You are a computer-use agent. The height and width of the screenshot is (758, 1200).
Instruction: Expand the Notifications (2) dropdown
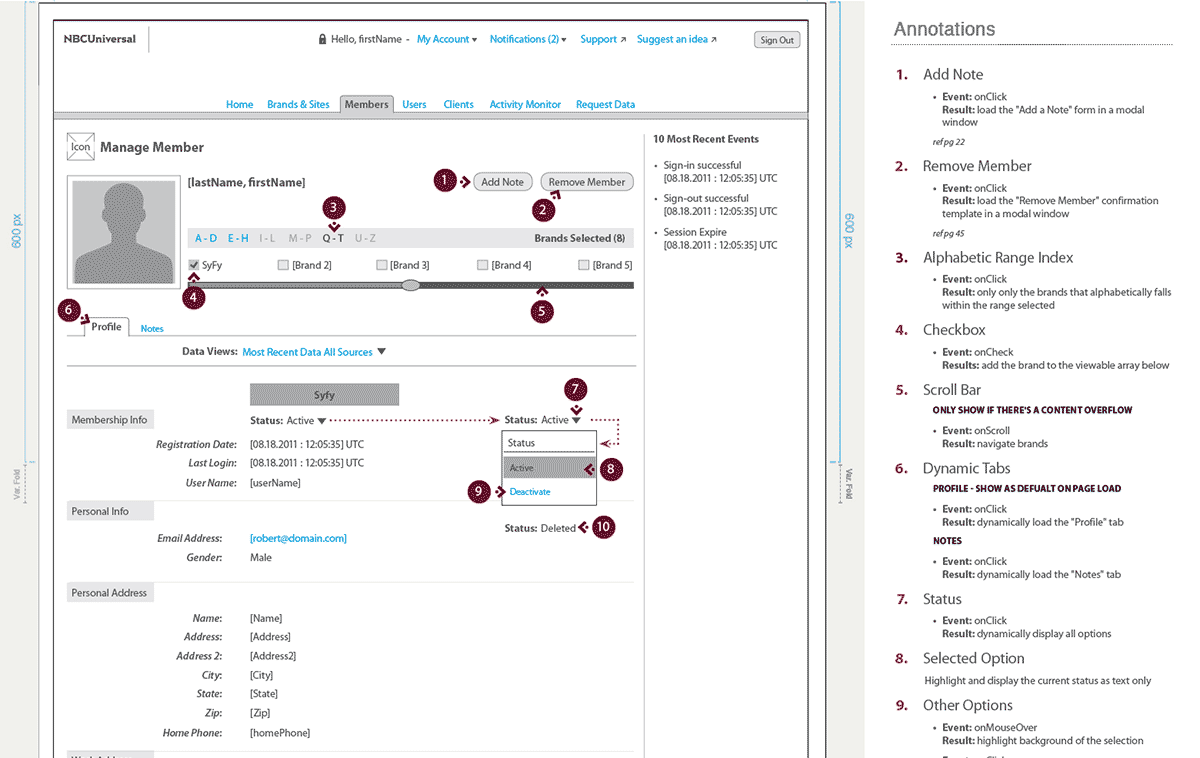click(x=528, y=40)
